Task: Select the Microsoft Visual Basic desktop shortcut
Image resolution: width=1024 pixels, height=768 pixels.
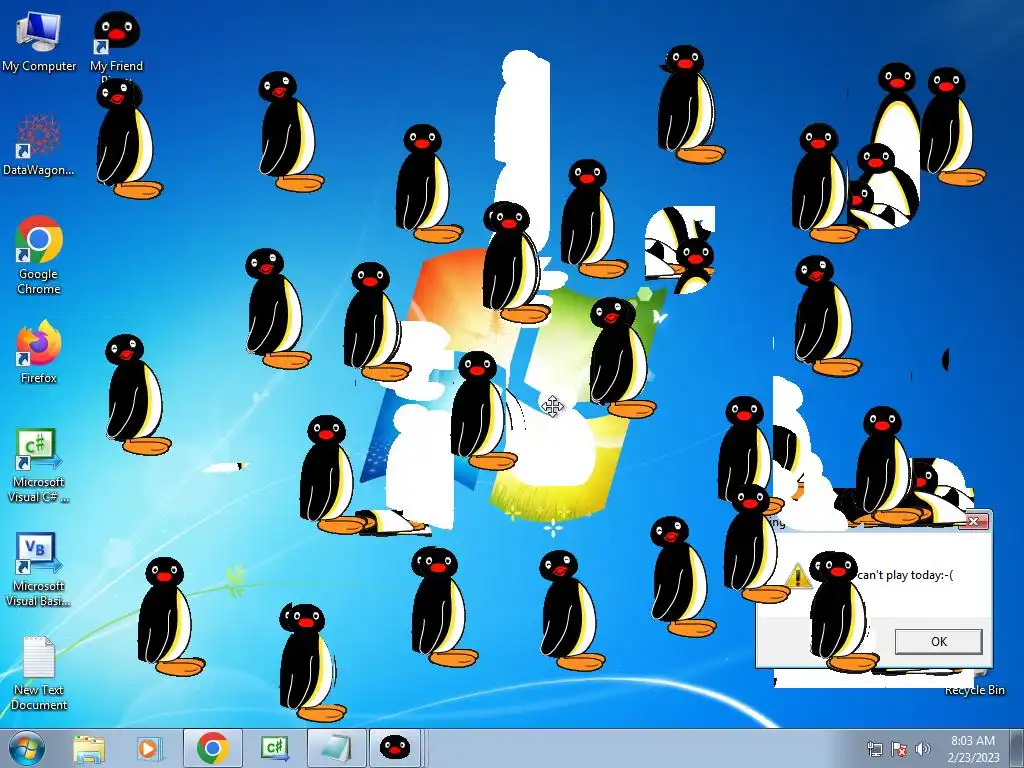Action: coord(39,570)
